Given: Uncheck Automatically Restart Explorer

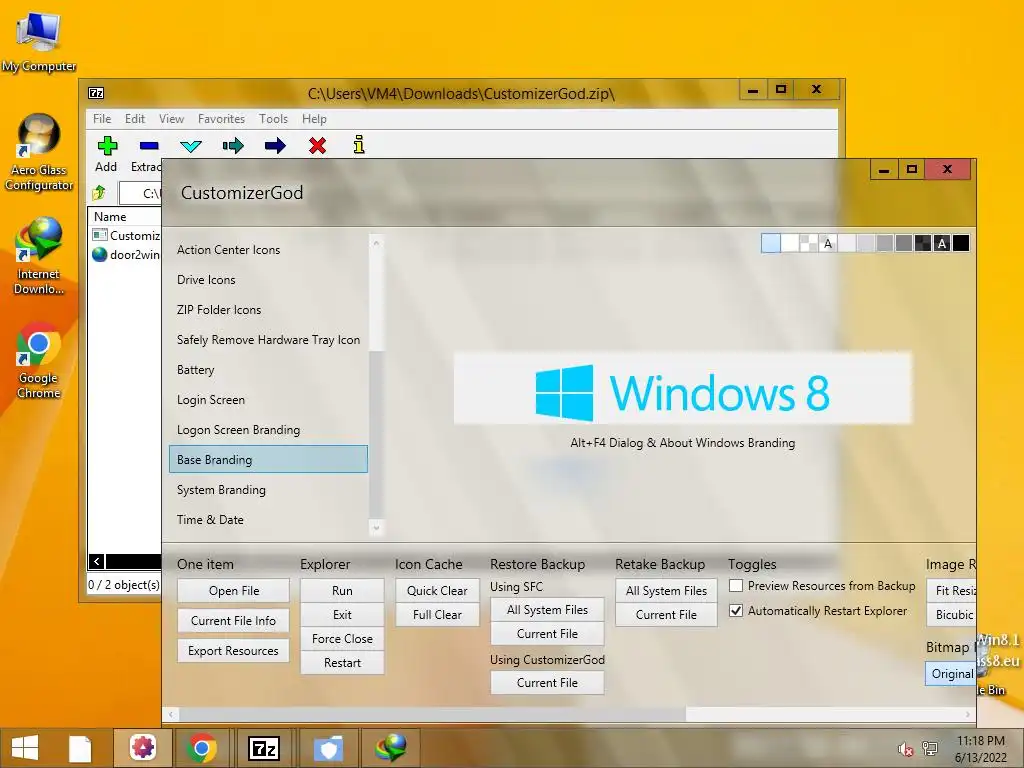Looking at the screenshot, I should 736,611.
